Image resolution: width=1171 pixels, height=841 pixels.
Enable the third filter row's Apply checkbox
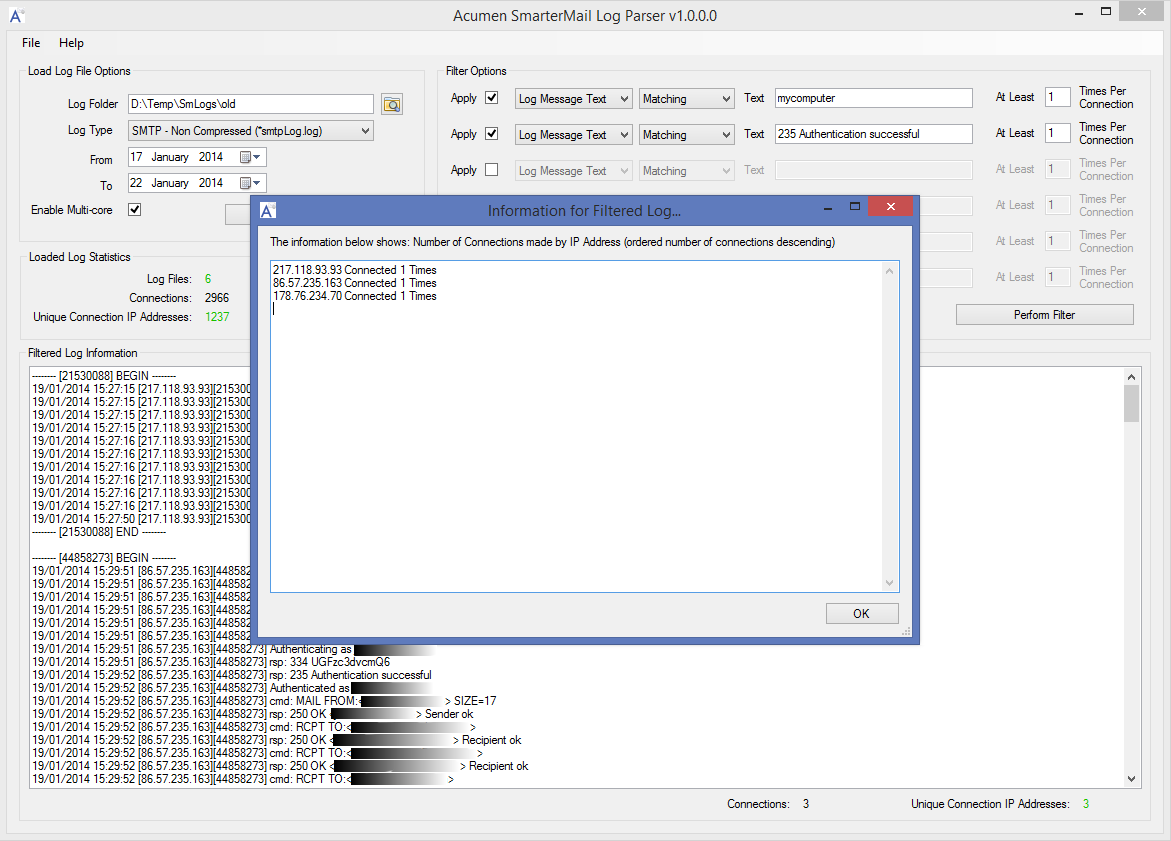point(491,170)
